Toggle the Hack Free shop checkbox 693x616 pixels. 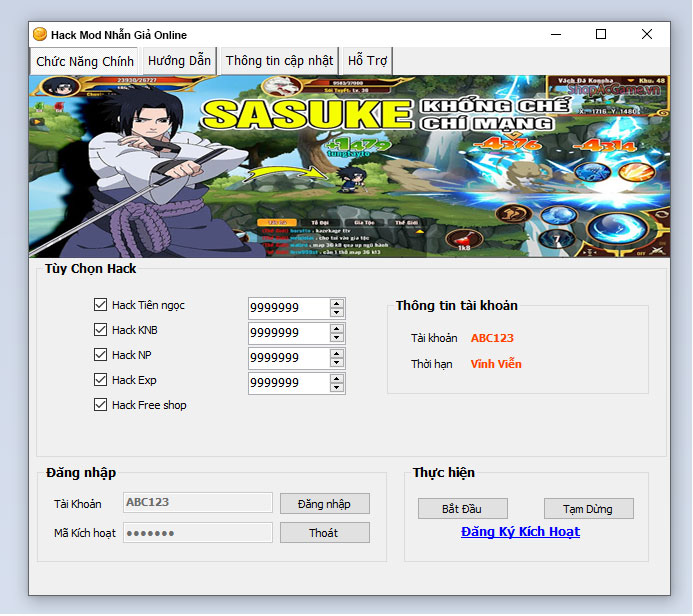click(x=100, y=405)
